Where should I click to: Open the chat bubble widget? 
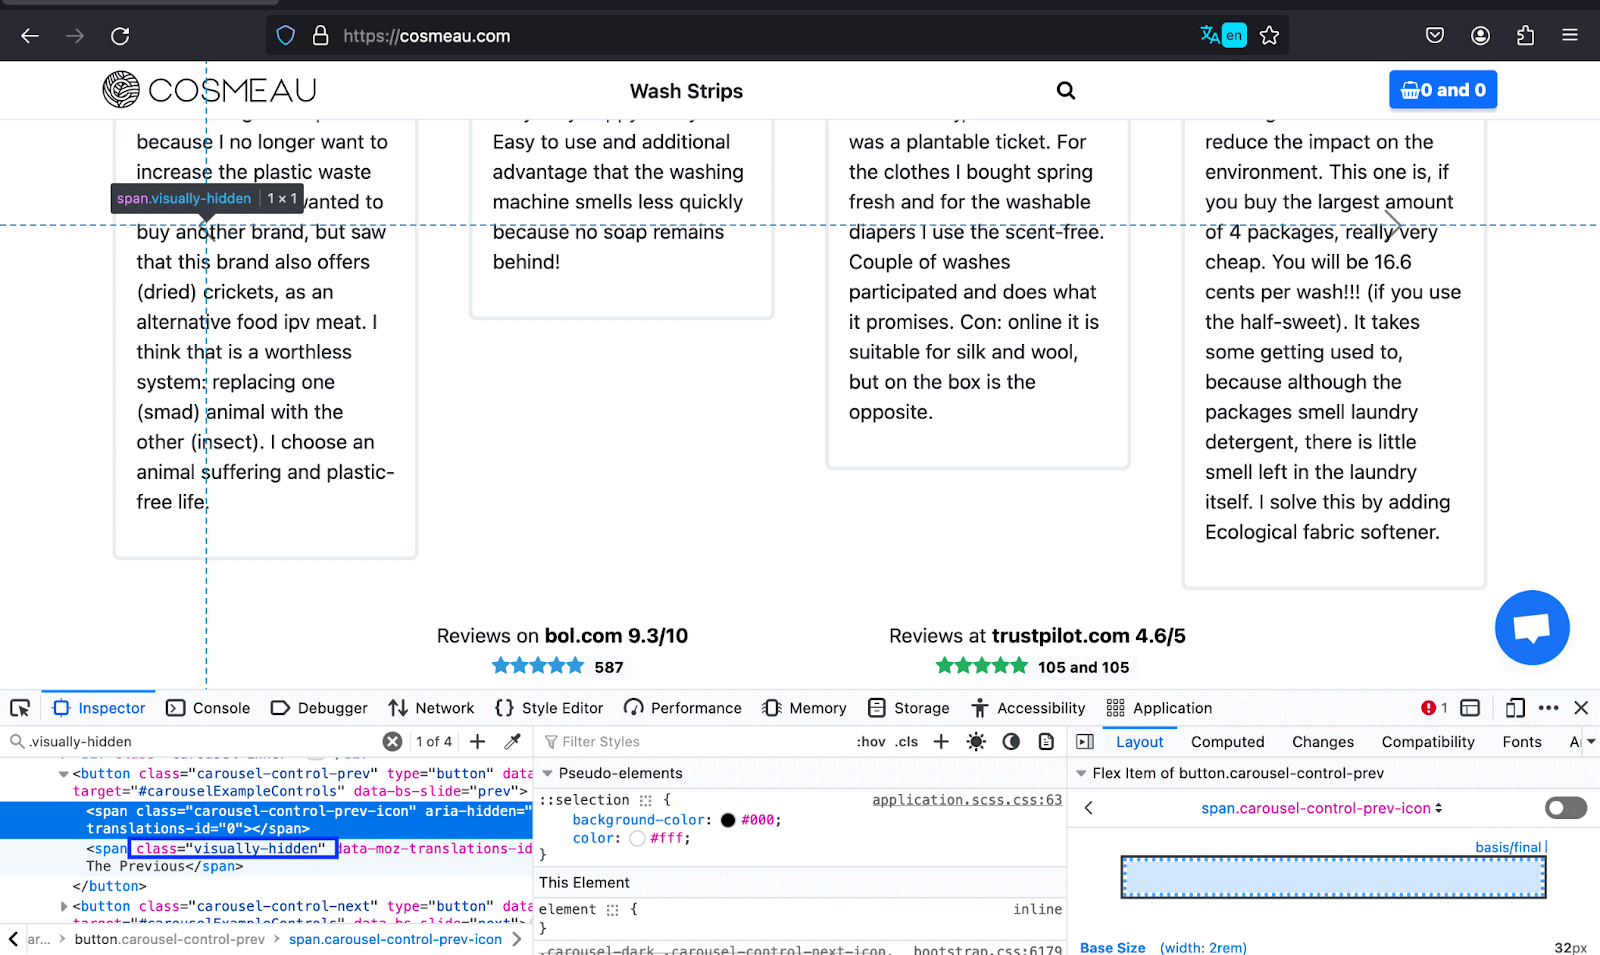click(x=1532, y=628)
